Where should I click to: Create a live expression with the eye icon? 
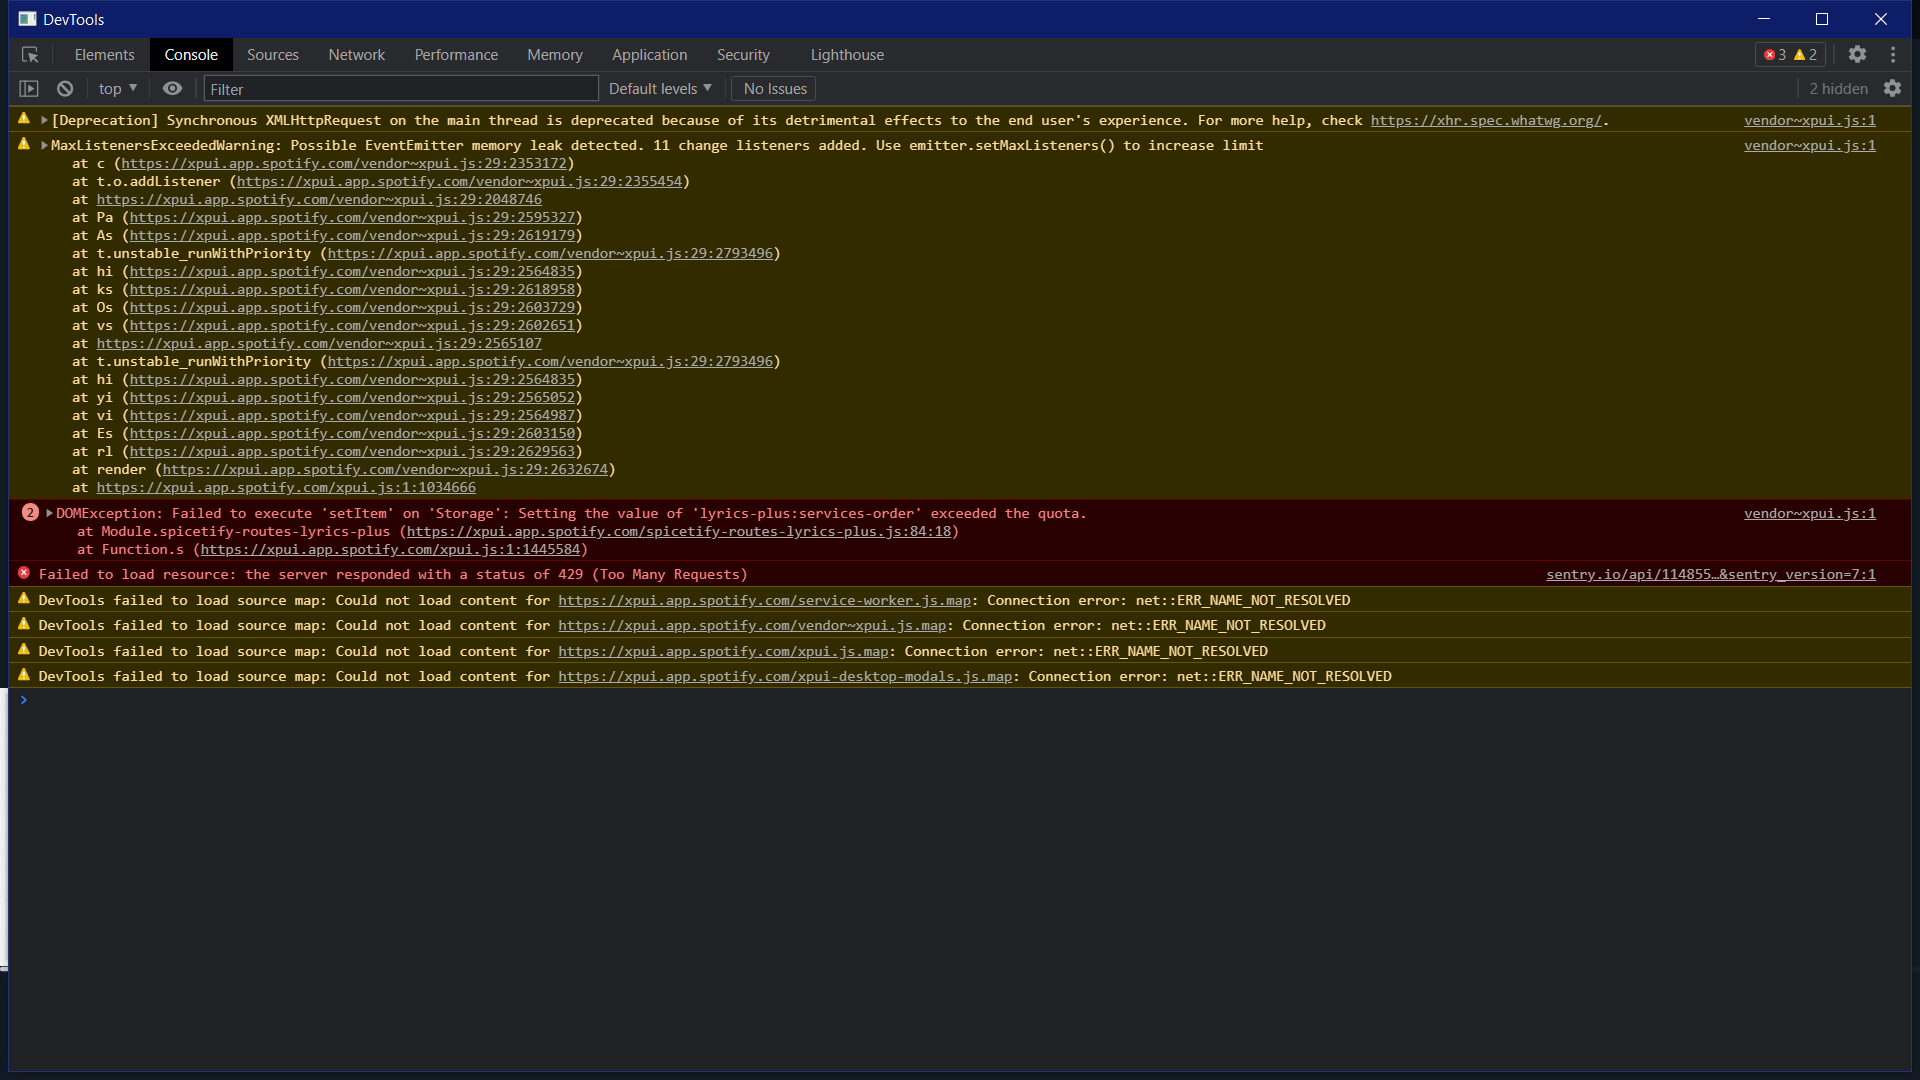click(172, 88)
